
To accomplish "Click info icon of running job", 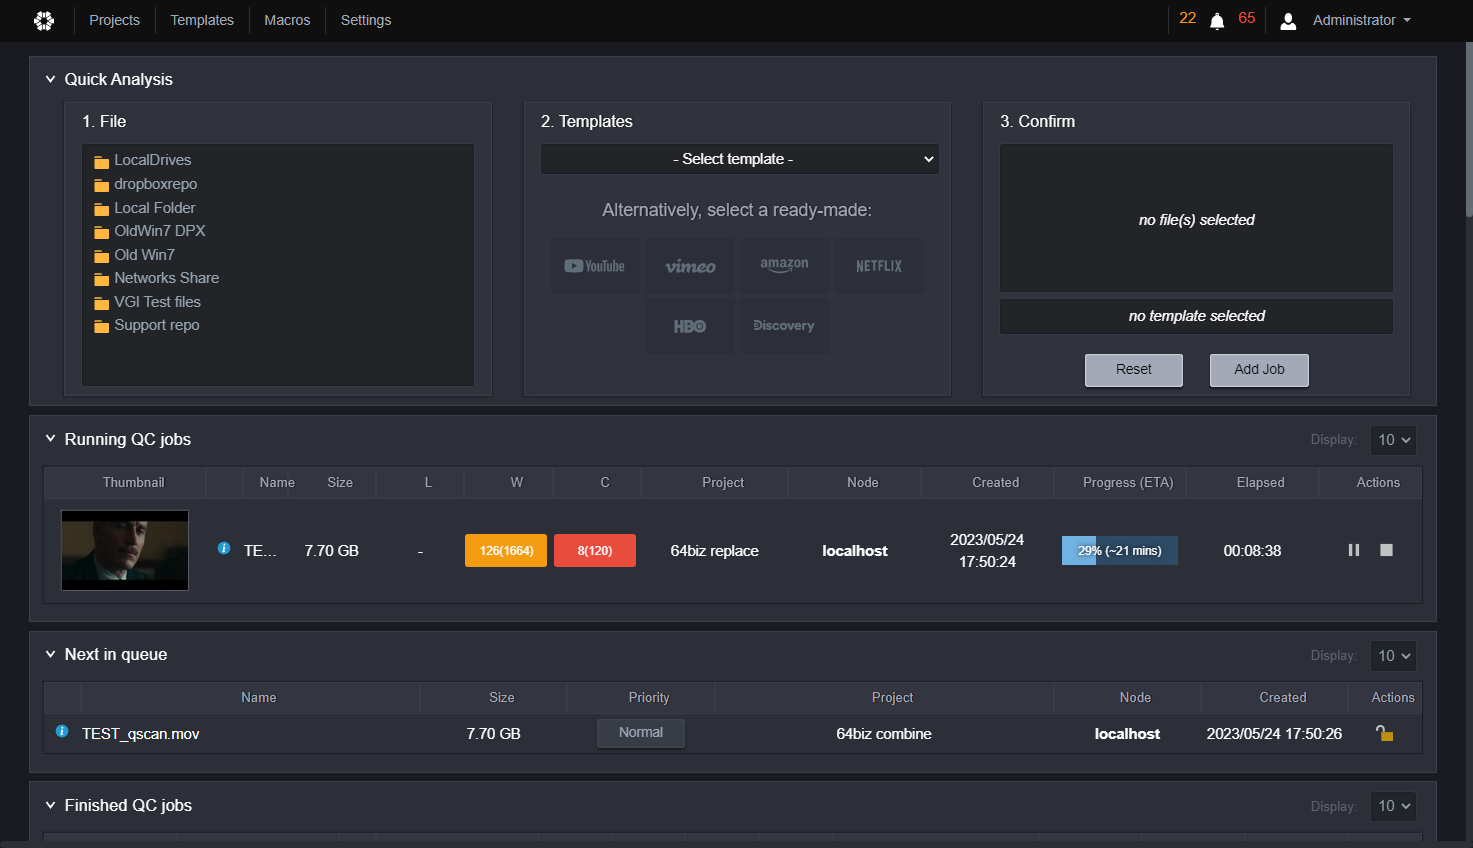I will click(x=224, y=548).
